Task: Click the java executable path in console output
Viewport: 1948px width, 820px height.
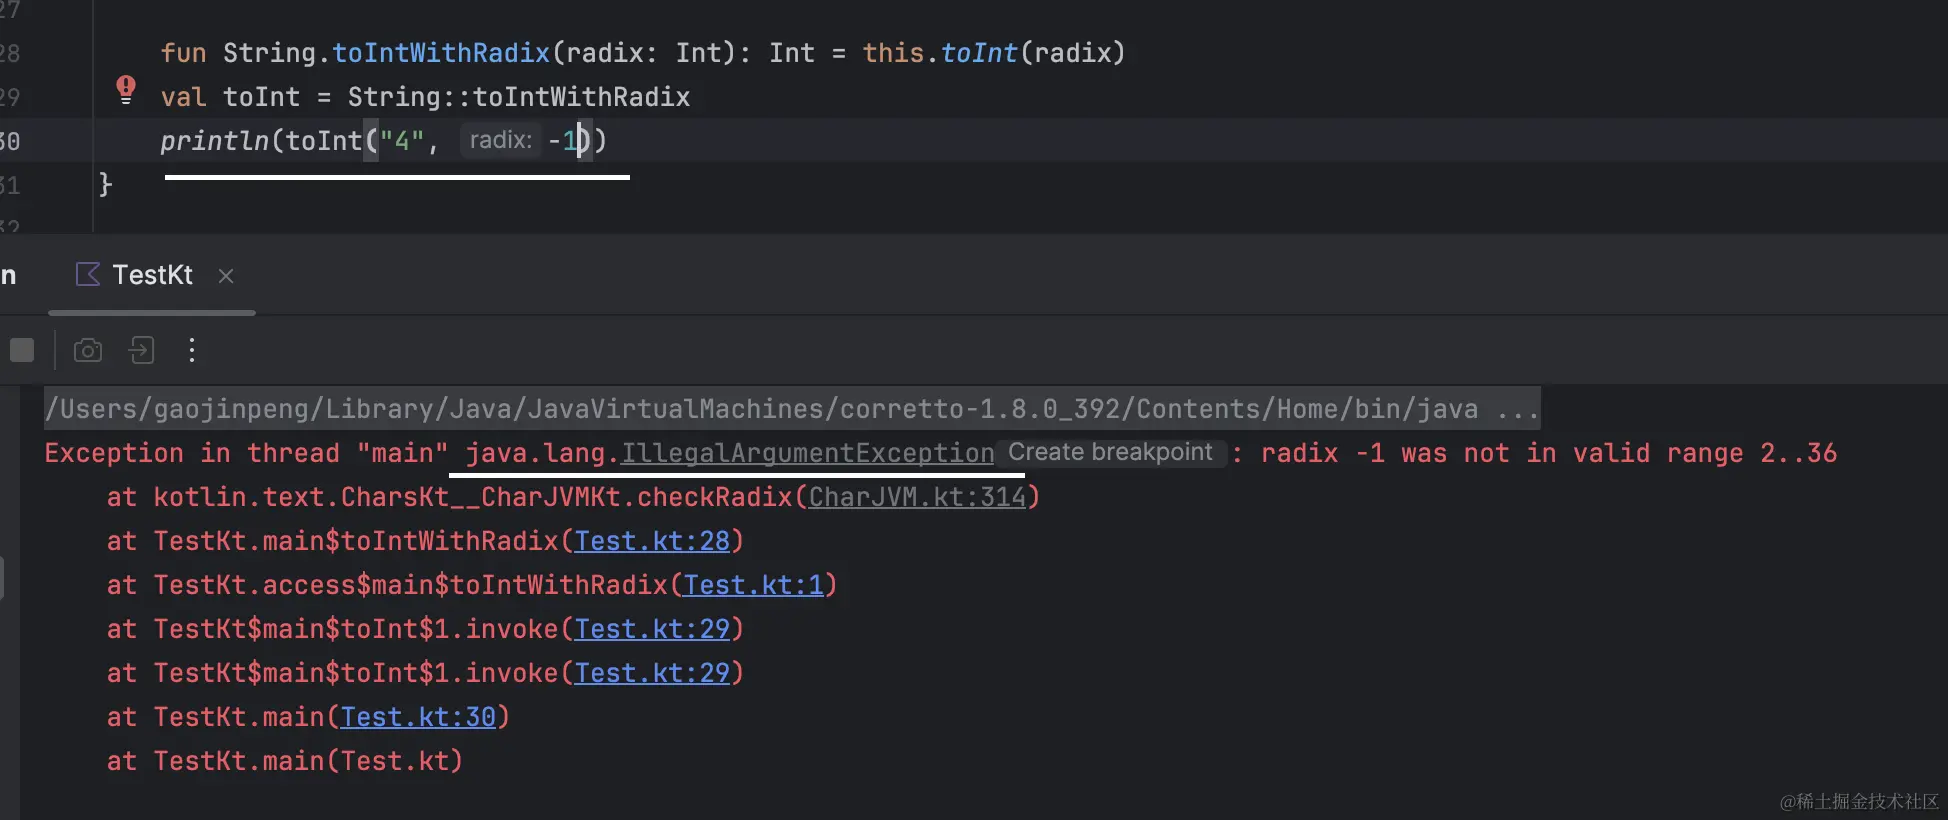Action: pyautogui.click(x=762, y=409)
